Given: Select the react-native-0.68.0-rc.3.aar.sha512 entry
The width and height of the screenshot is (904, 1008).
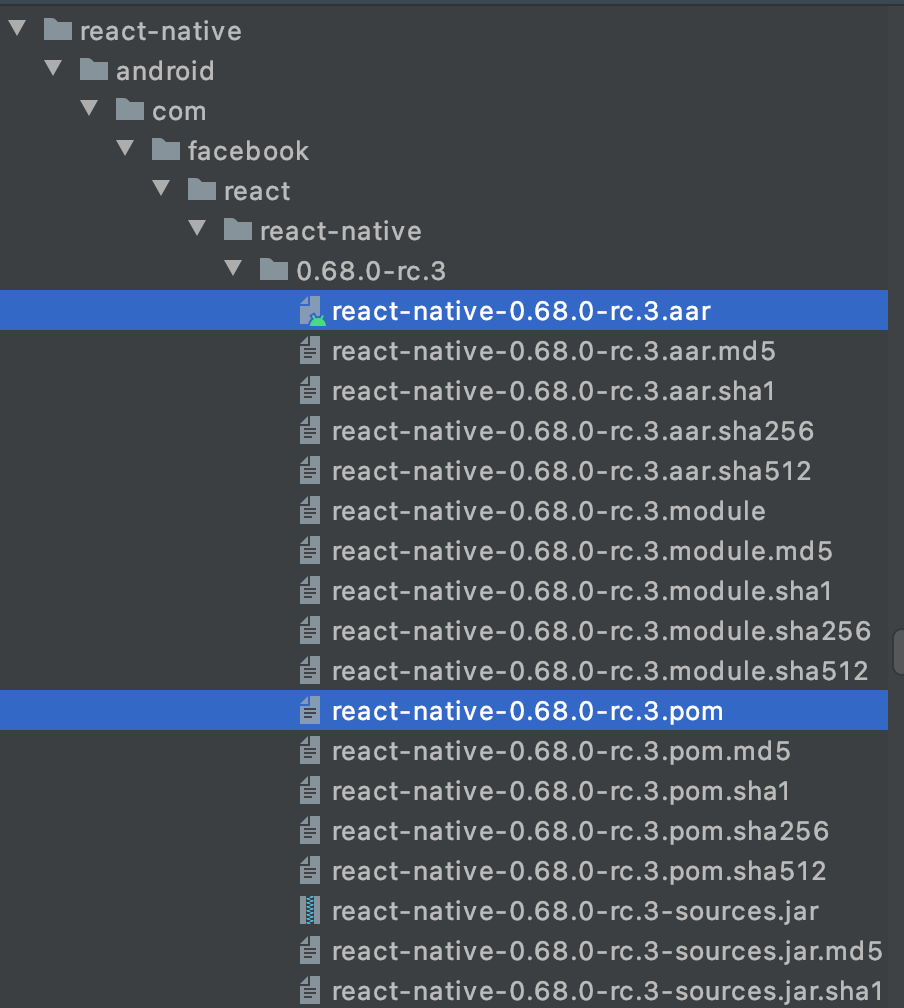Looking at the screenshot, I should point(571,471).
